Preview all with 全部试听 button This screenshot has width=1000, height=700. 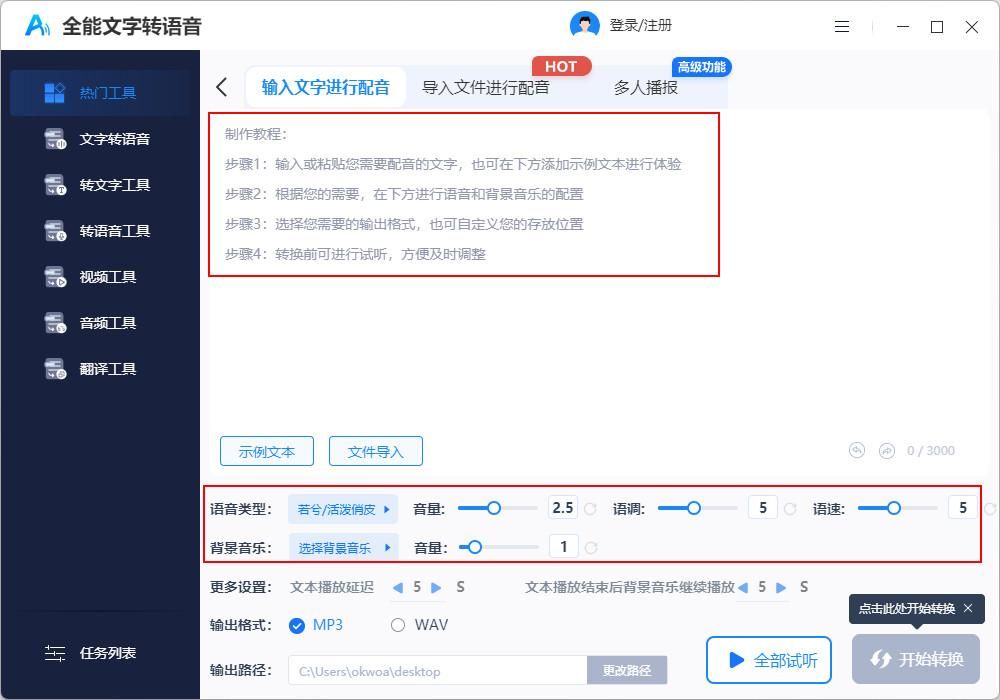pyautogui.click(x=768, y=660)
